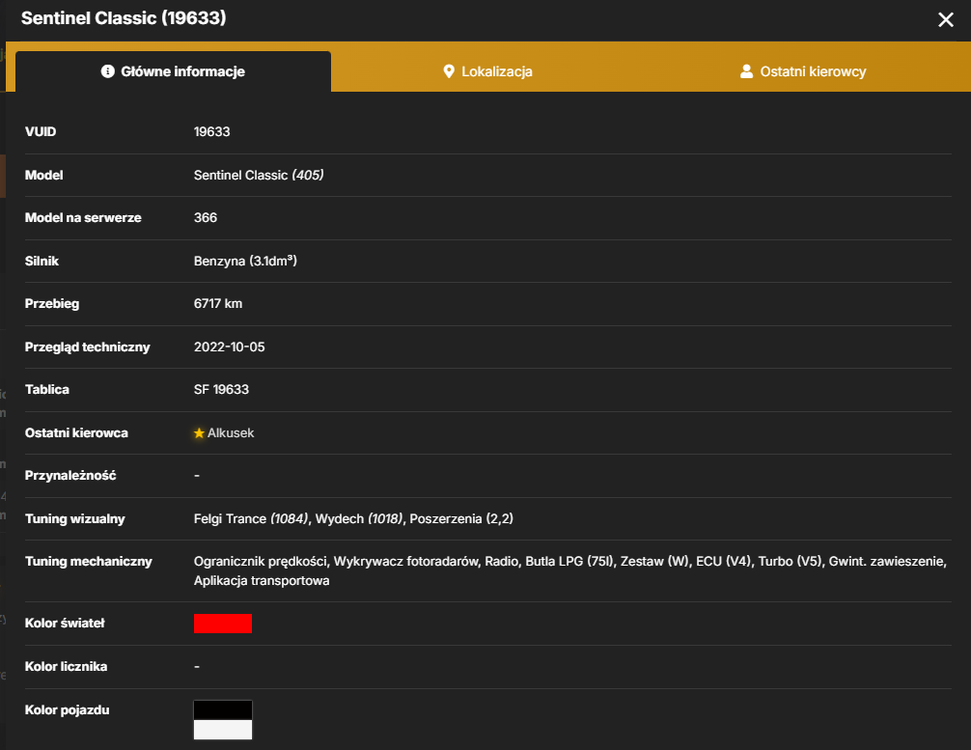Screen dimensions: 971x750
Task: Click the Wykrywacz fotoradarów tuning entry
Action: click(406, 562)
